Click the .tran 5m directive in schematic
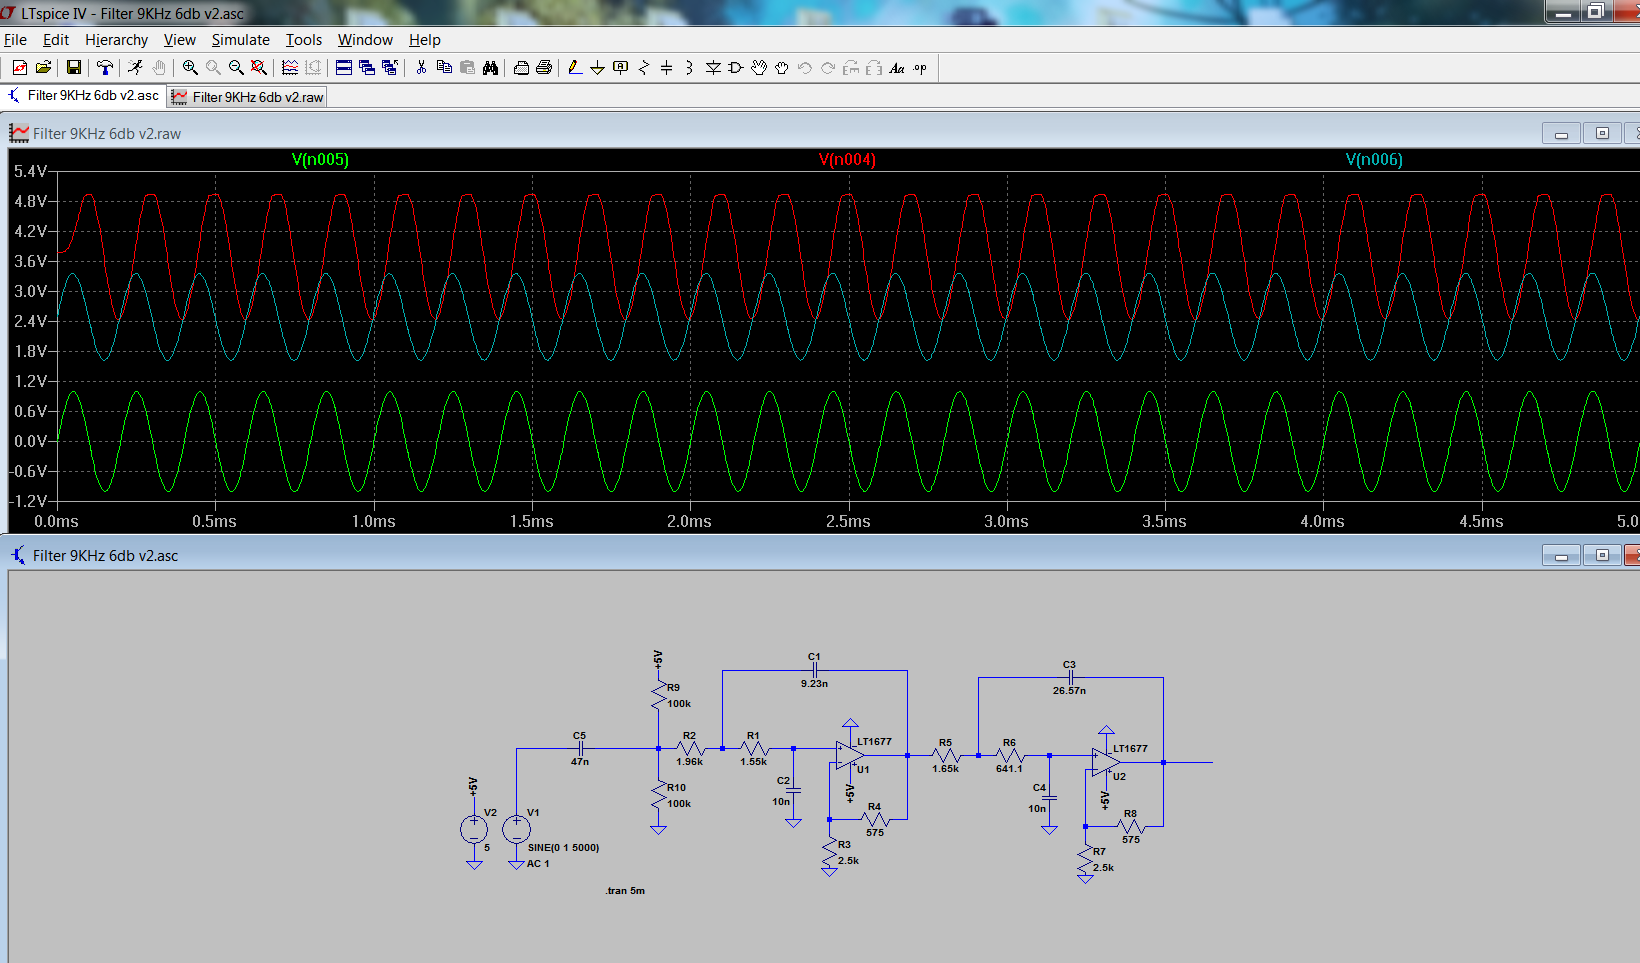The image size is (1640, 963). [x=625, y=891]
